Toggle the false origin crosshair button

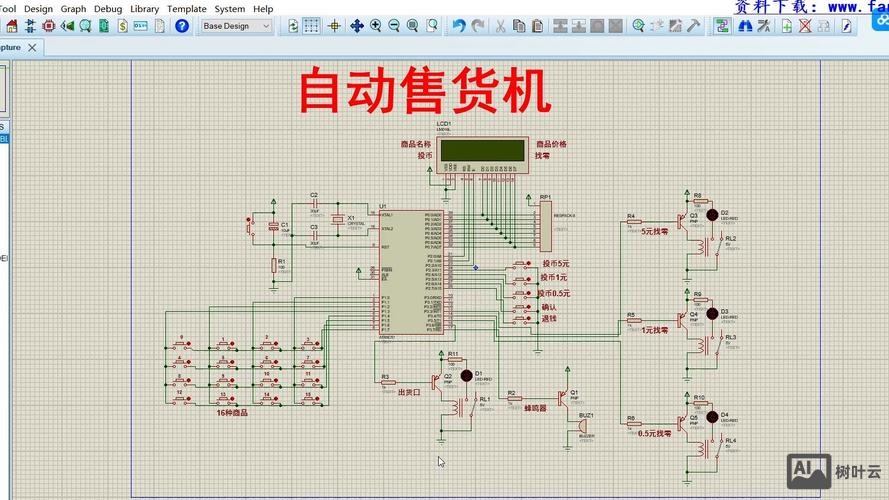[334, 26]
